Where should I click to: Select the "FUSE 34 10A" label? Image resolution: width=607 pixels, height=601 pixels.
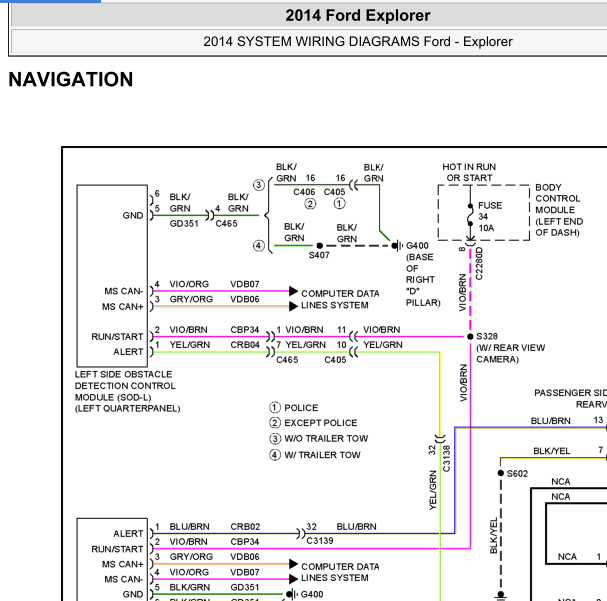coord(490,216)
